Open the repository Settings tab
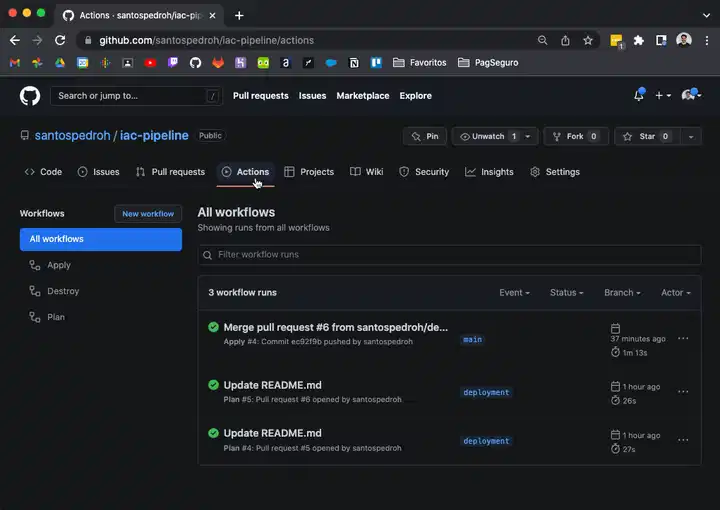This screenshot has width=720, height=510. click(555, 172)
